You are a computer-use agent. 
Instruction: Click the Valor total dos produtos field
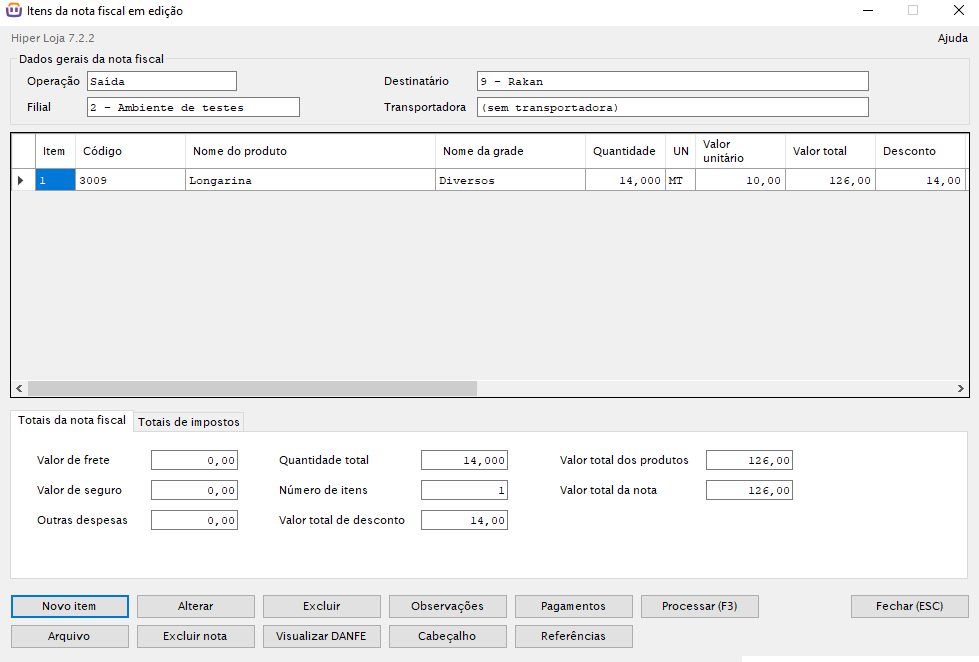749,460
